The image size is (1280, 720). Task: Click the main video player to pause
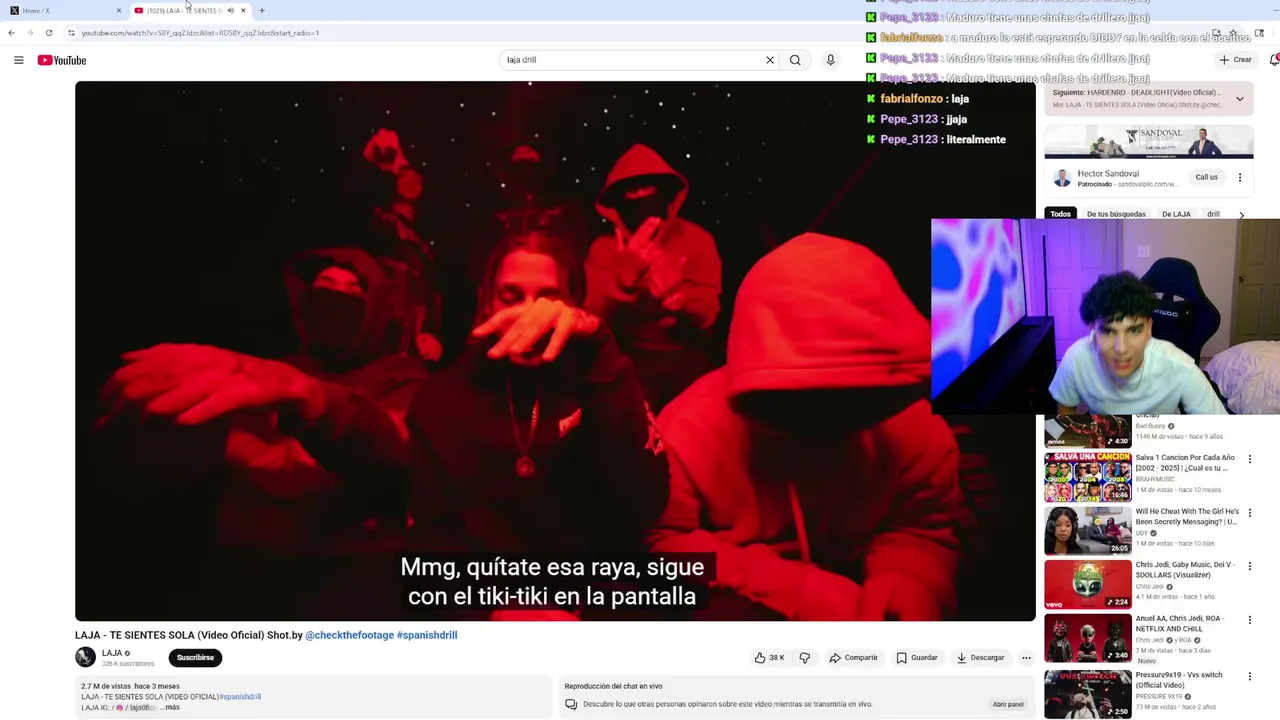pyautogui.click(x=555, y=351)
